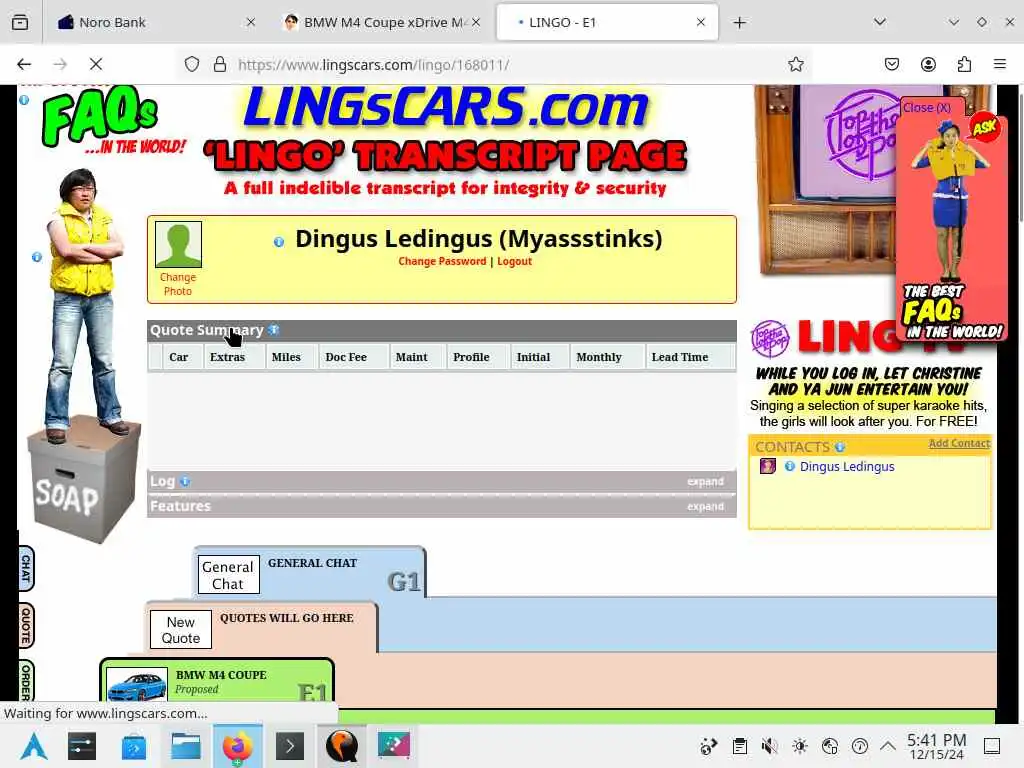The image size is (1024, 768).
Task: Open the shield tracking protection icon
Action: coord(191,64)
